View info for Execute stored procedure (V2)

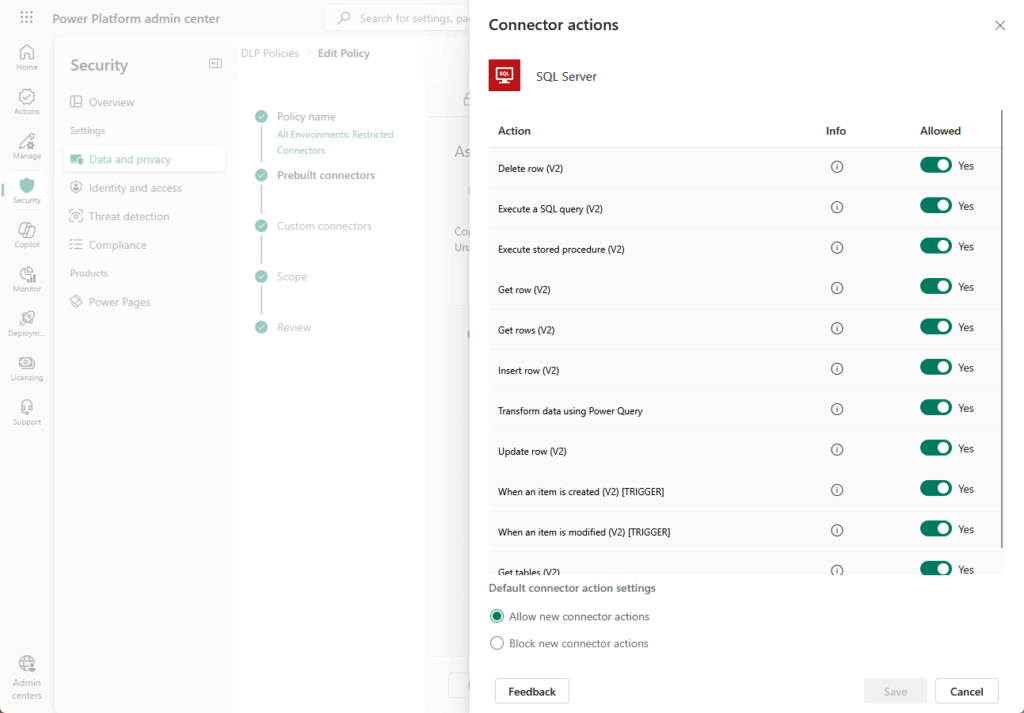coord(837,248)
